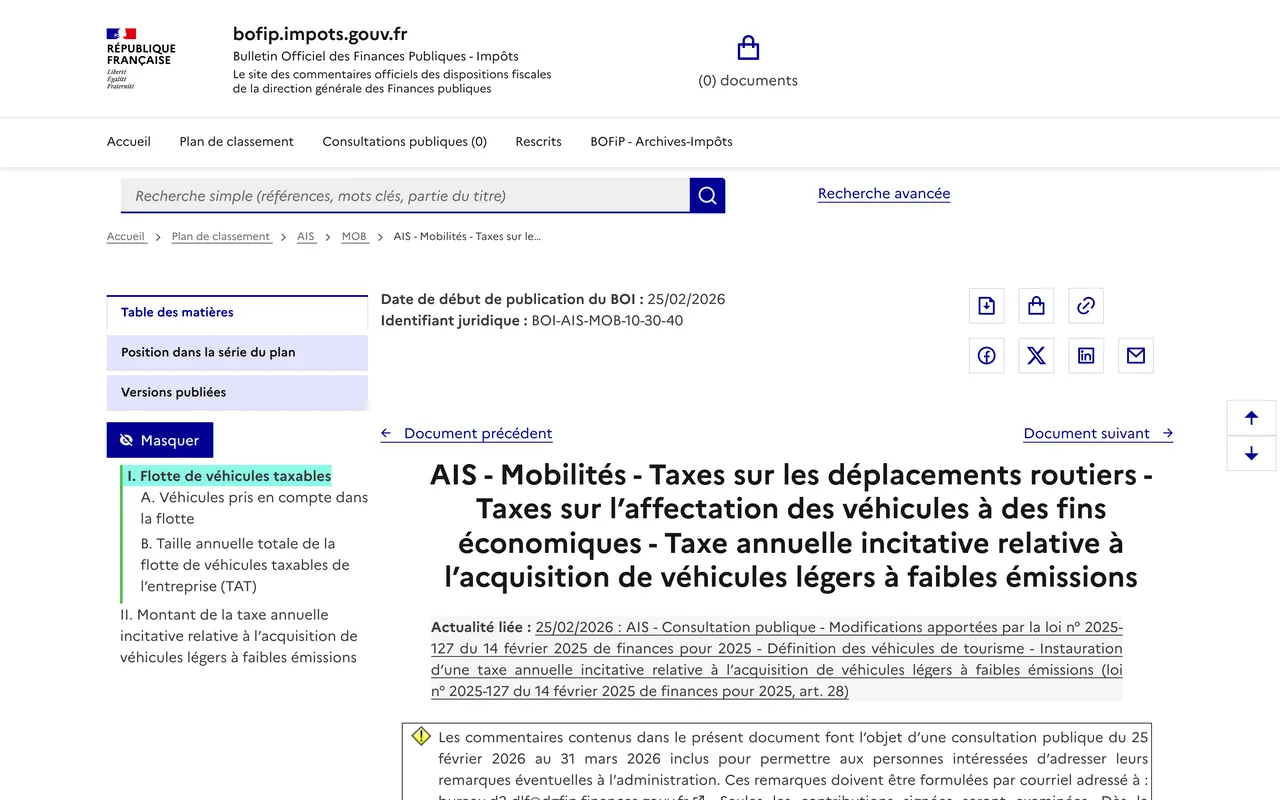
Task: Jump to top with up arrow
Action: 1251,418
